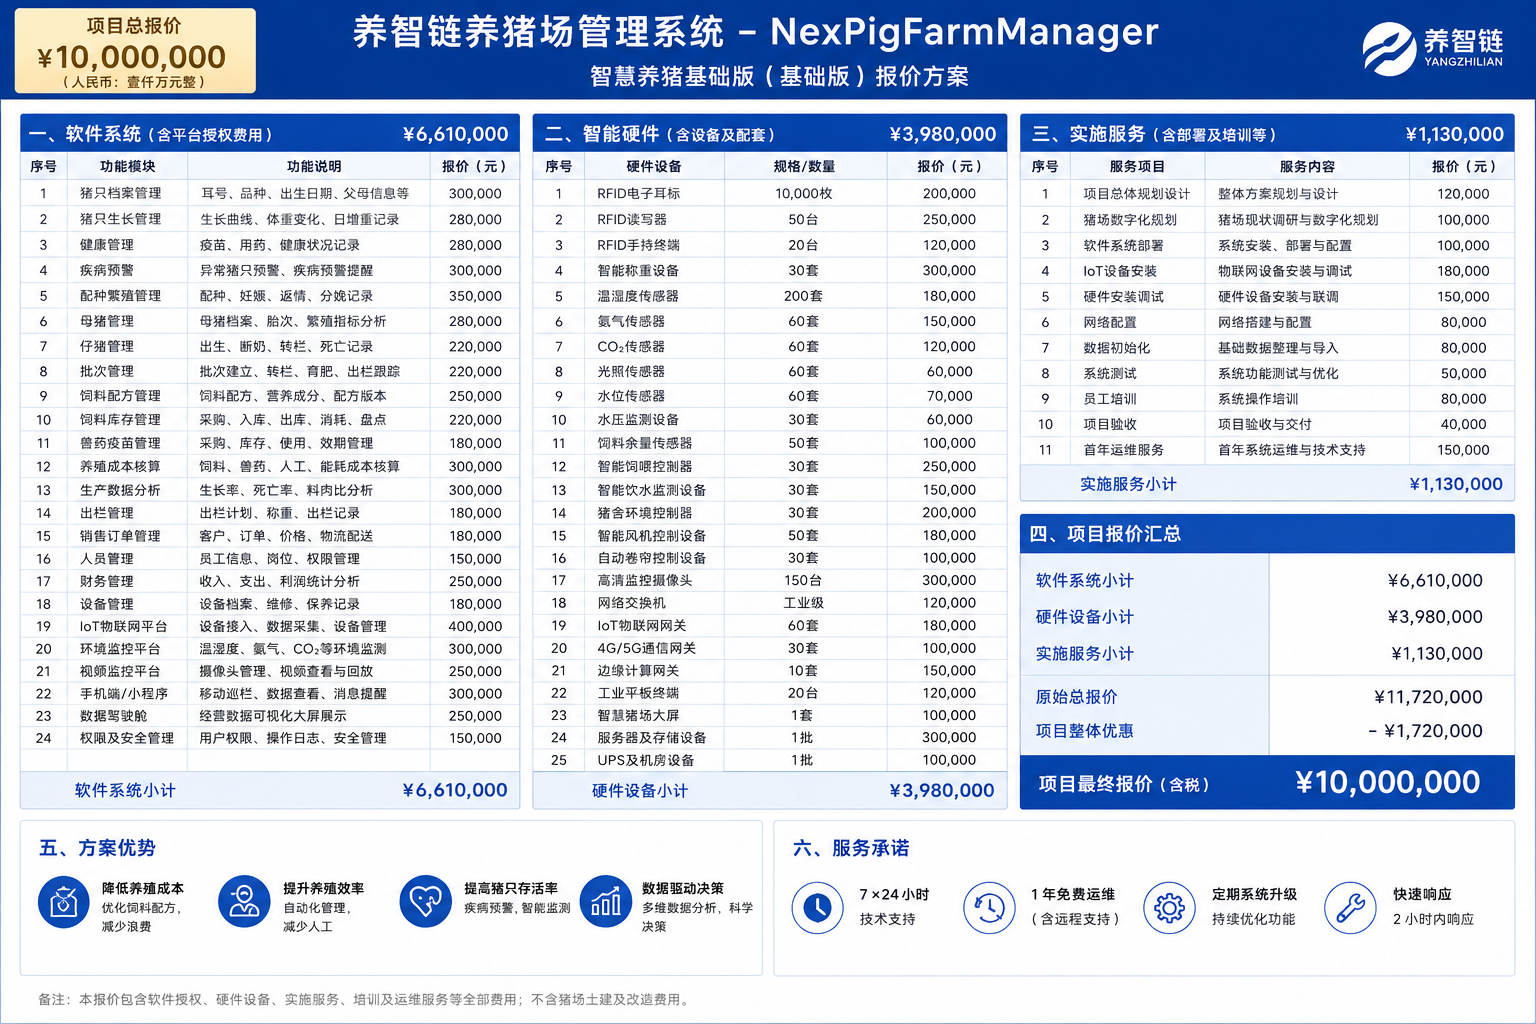Click the 养殖成本核算 module name

coord(120,466)
